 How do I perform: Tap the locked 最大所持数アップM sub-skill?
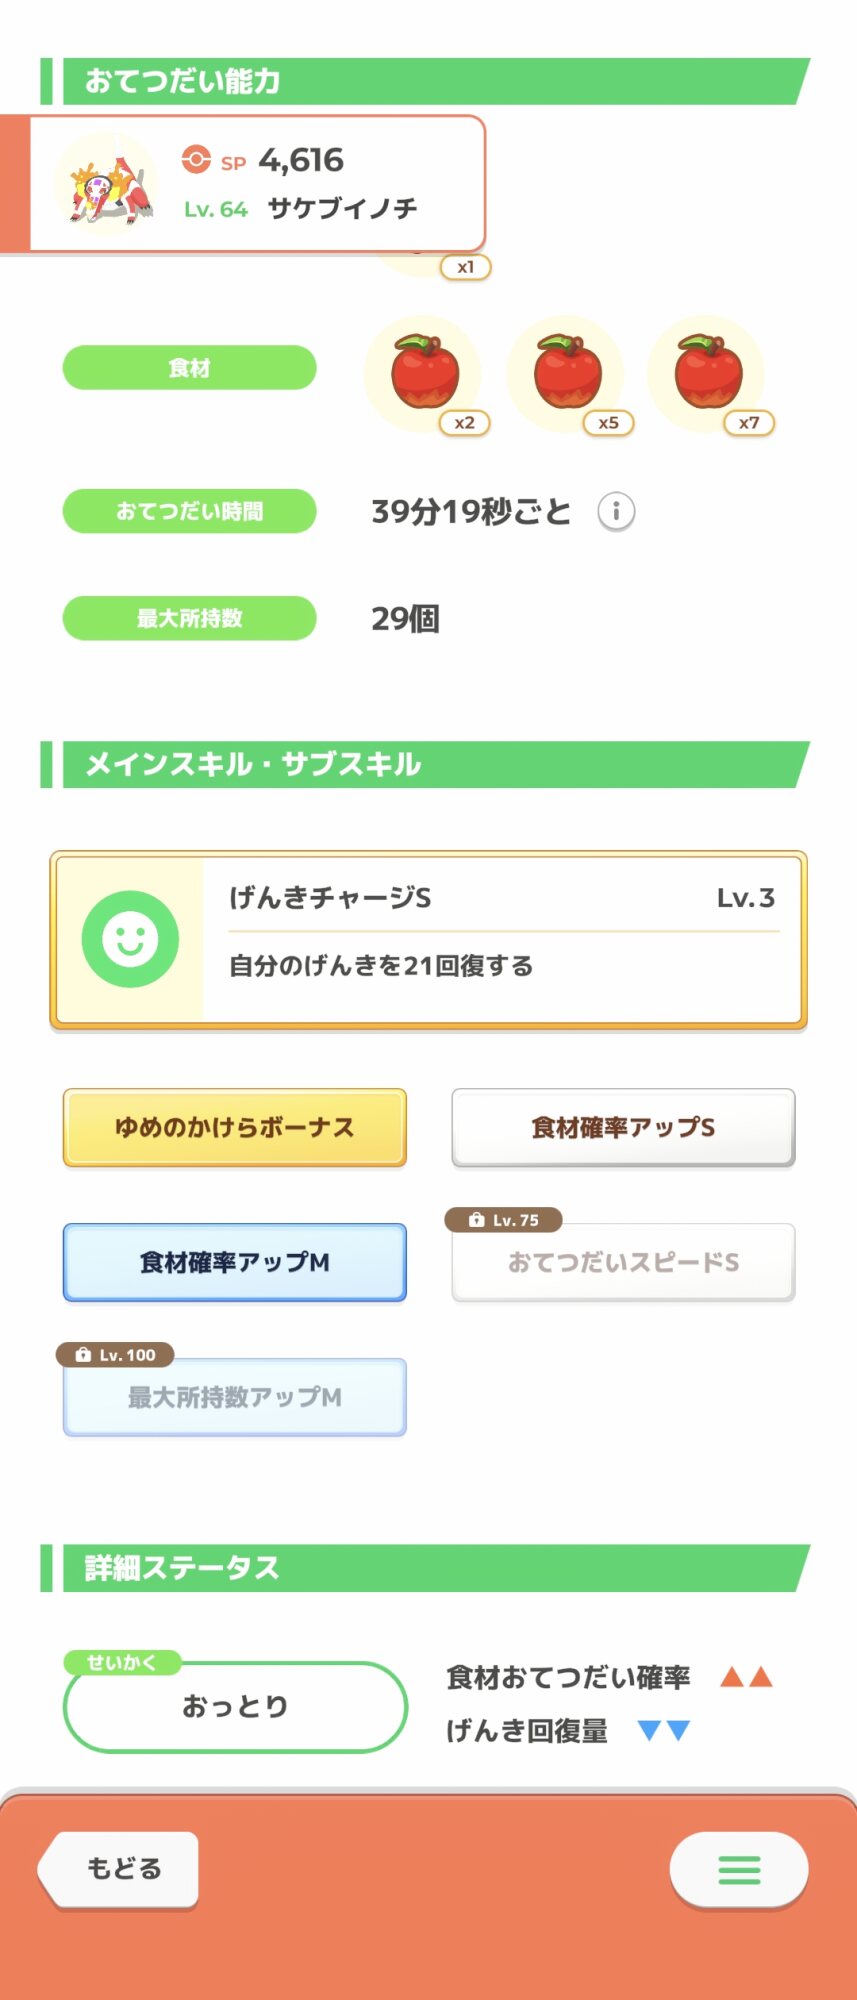(x=235, y=1397)
